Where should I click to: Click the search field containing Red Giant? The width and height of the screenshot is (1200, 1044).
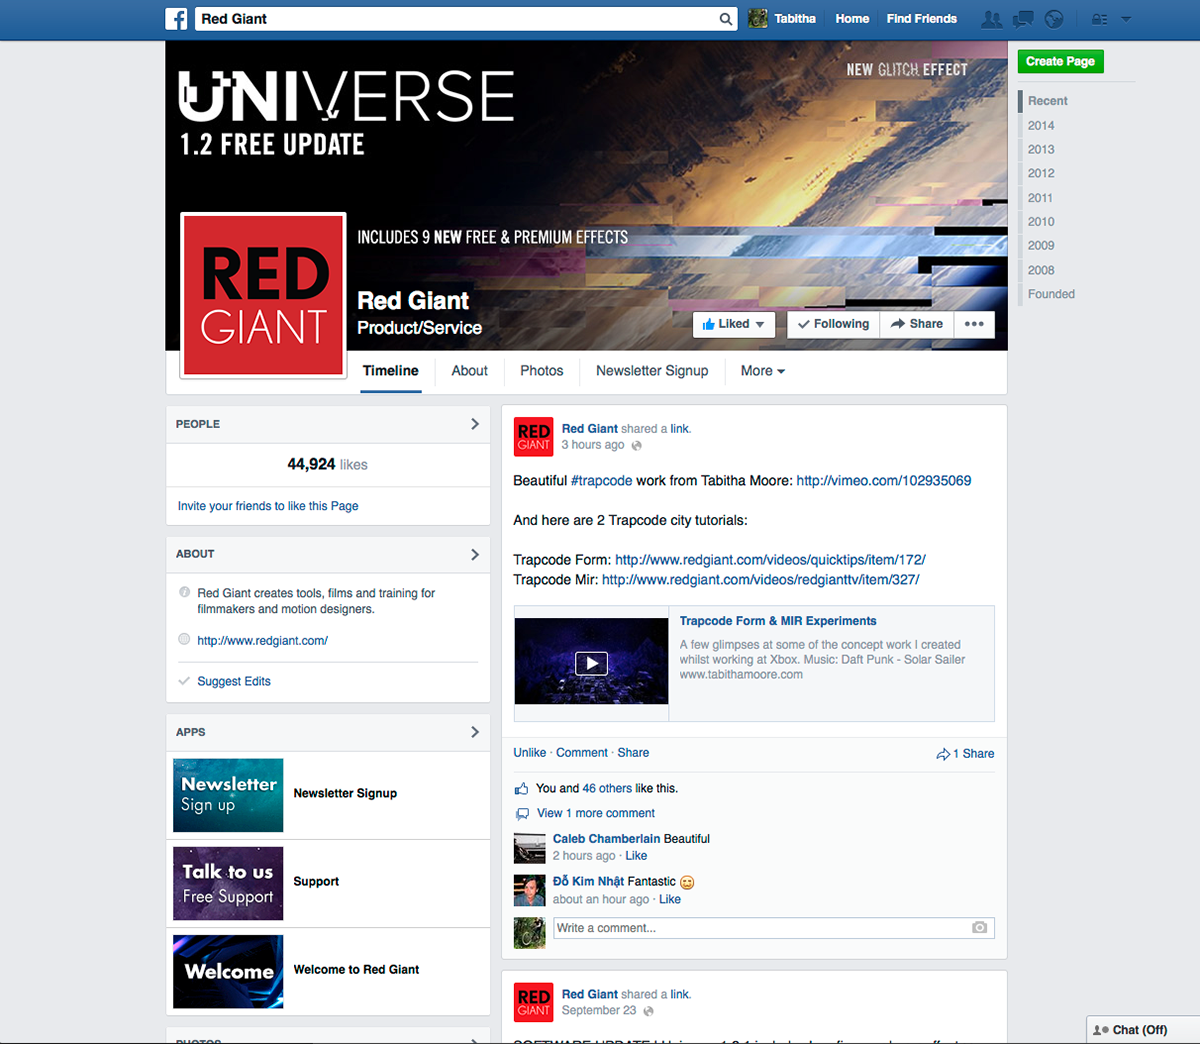coord(466,19)
